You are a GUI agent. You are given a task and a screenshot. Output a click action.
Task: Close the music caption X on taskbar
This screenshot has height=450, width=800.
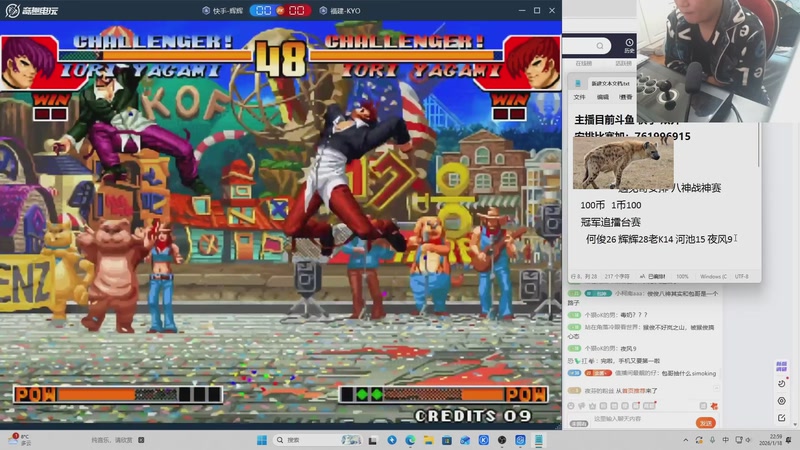141,440
